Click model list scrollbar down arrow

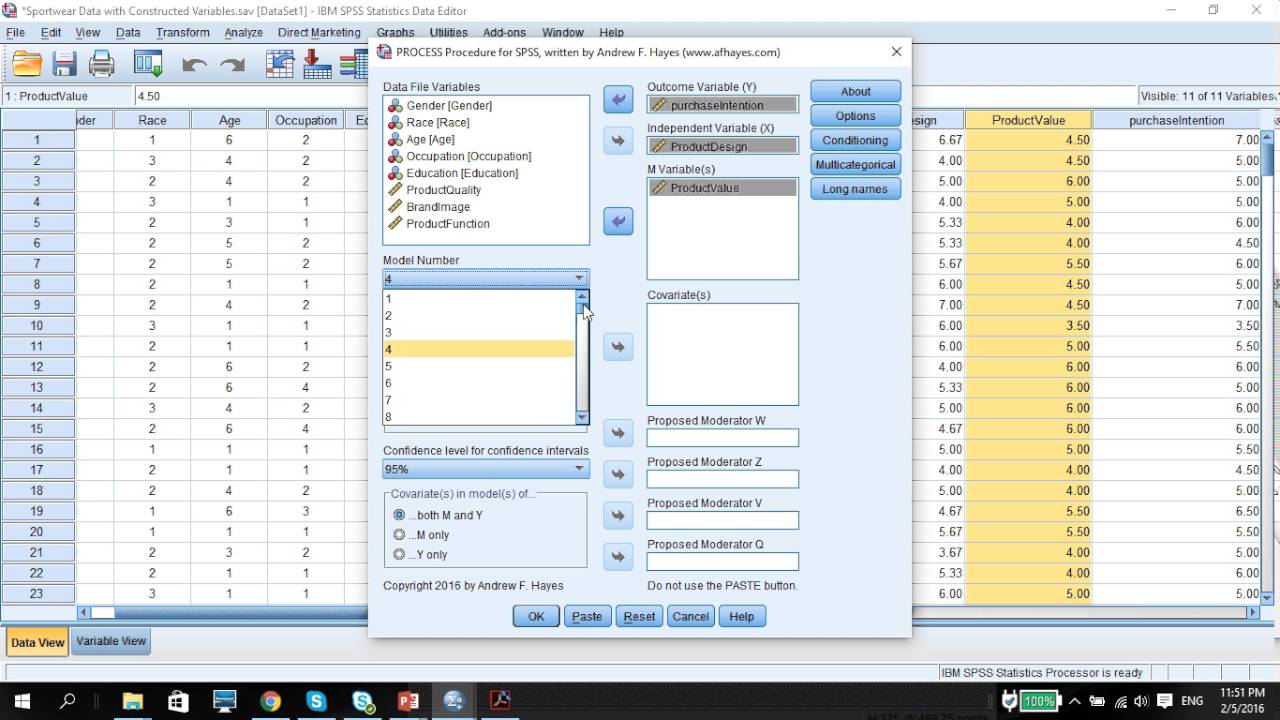tap(582, 418)
